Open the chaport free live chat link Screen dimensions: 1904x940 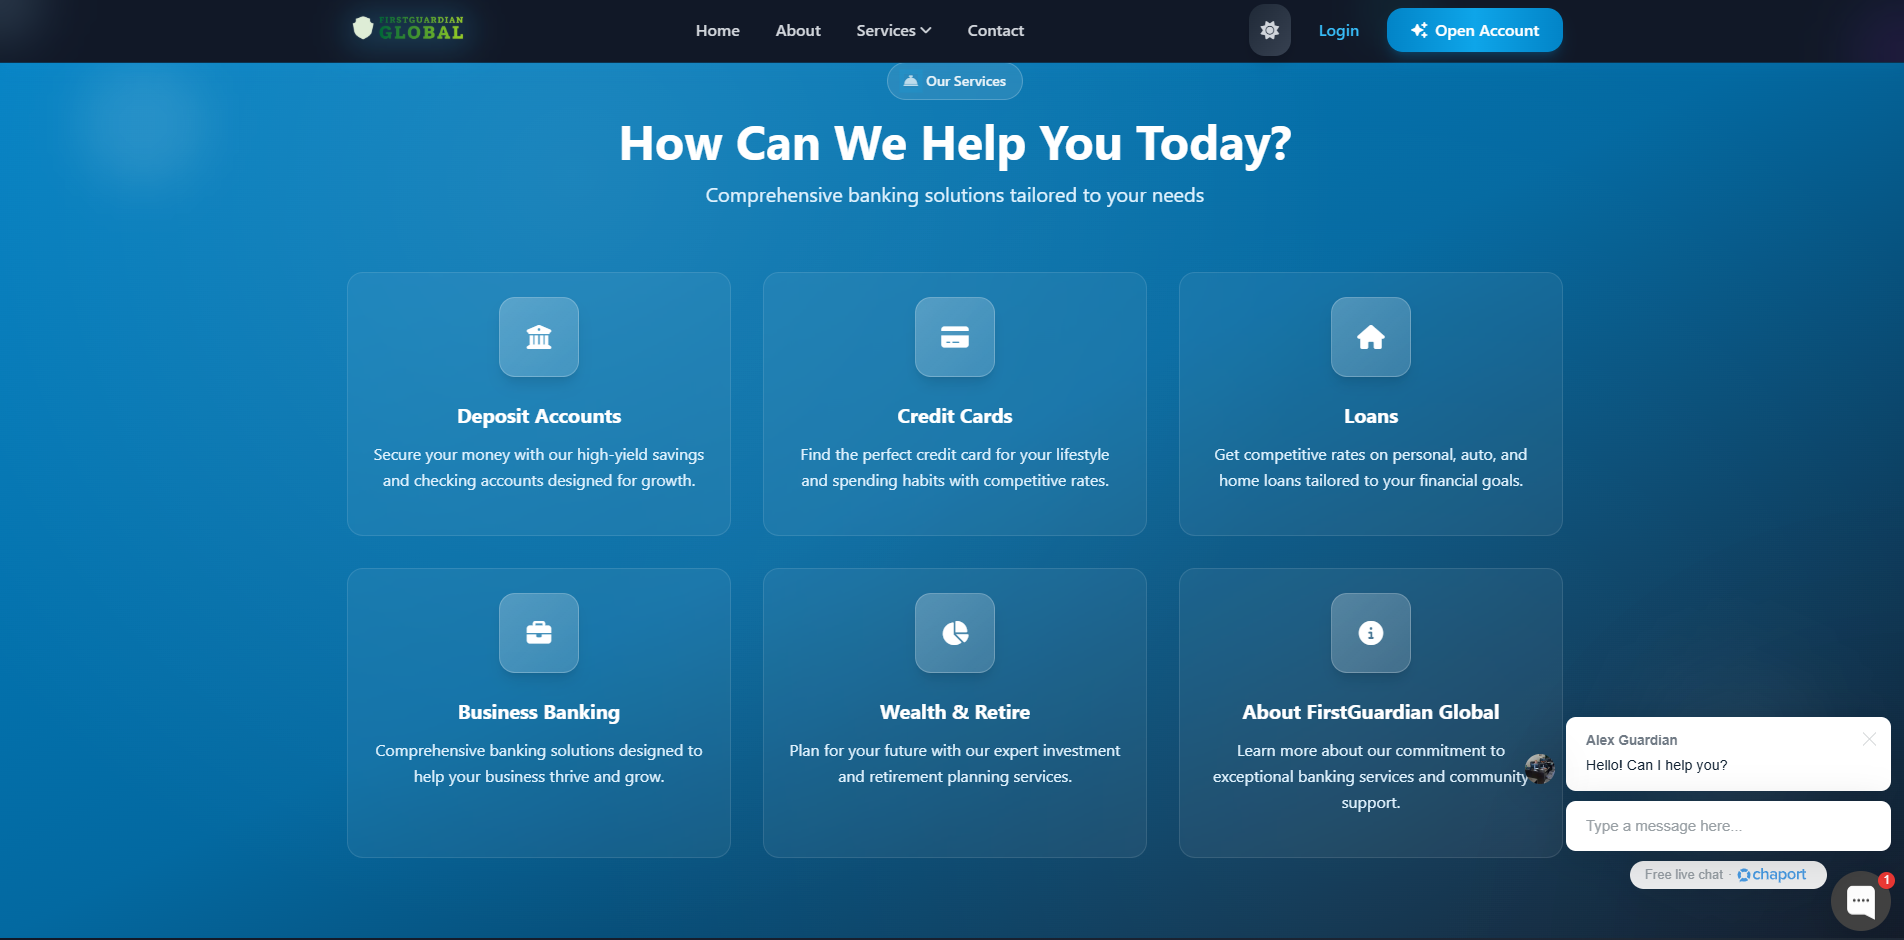(x=1773, y=874)
